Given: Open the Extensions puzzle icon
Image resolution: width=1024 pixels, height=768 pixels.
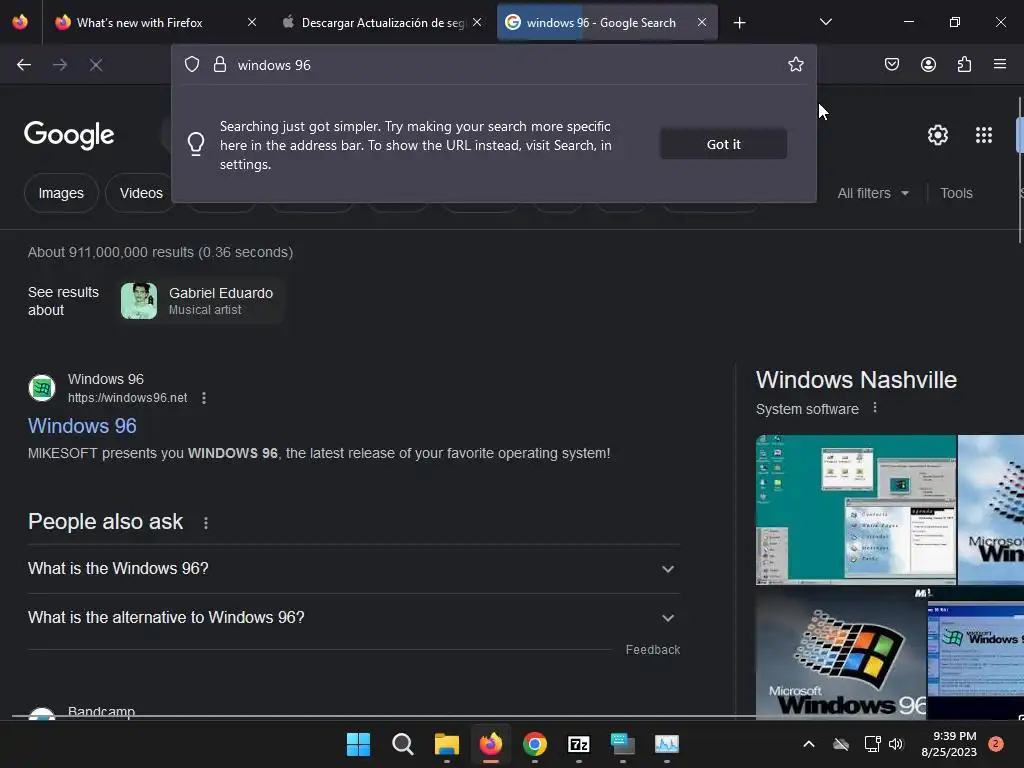Looking at the screenshot, I should 964,65.
